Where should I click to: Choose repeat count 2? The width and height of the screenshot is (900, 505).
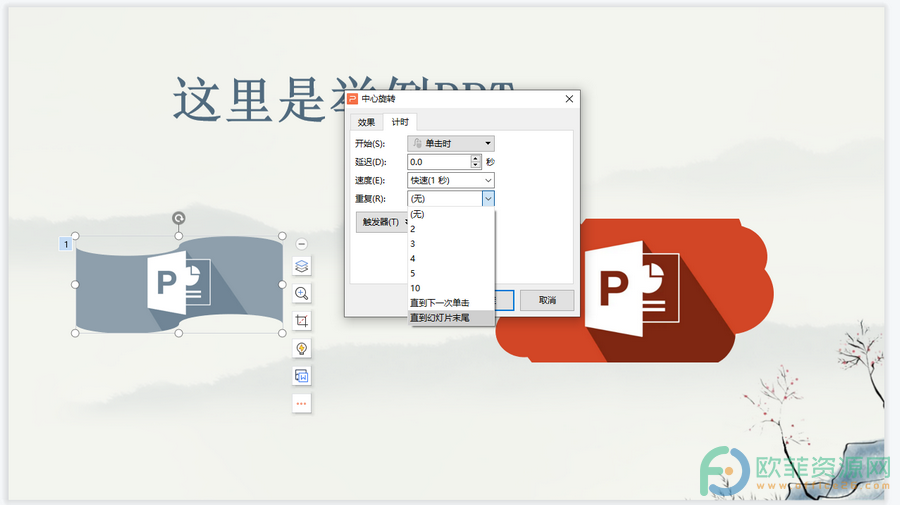coord(451,229)
